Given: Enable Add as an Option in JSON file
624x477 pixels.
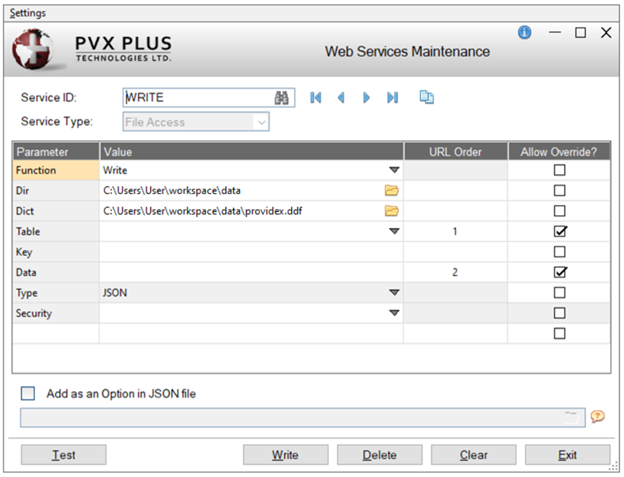Looking at the screenshot, I should (28, 394).
